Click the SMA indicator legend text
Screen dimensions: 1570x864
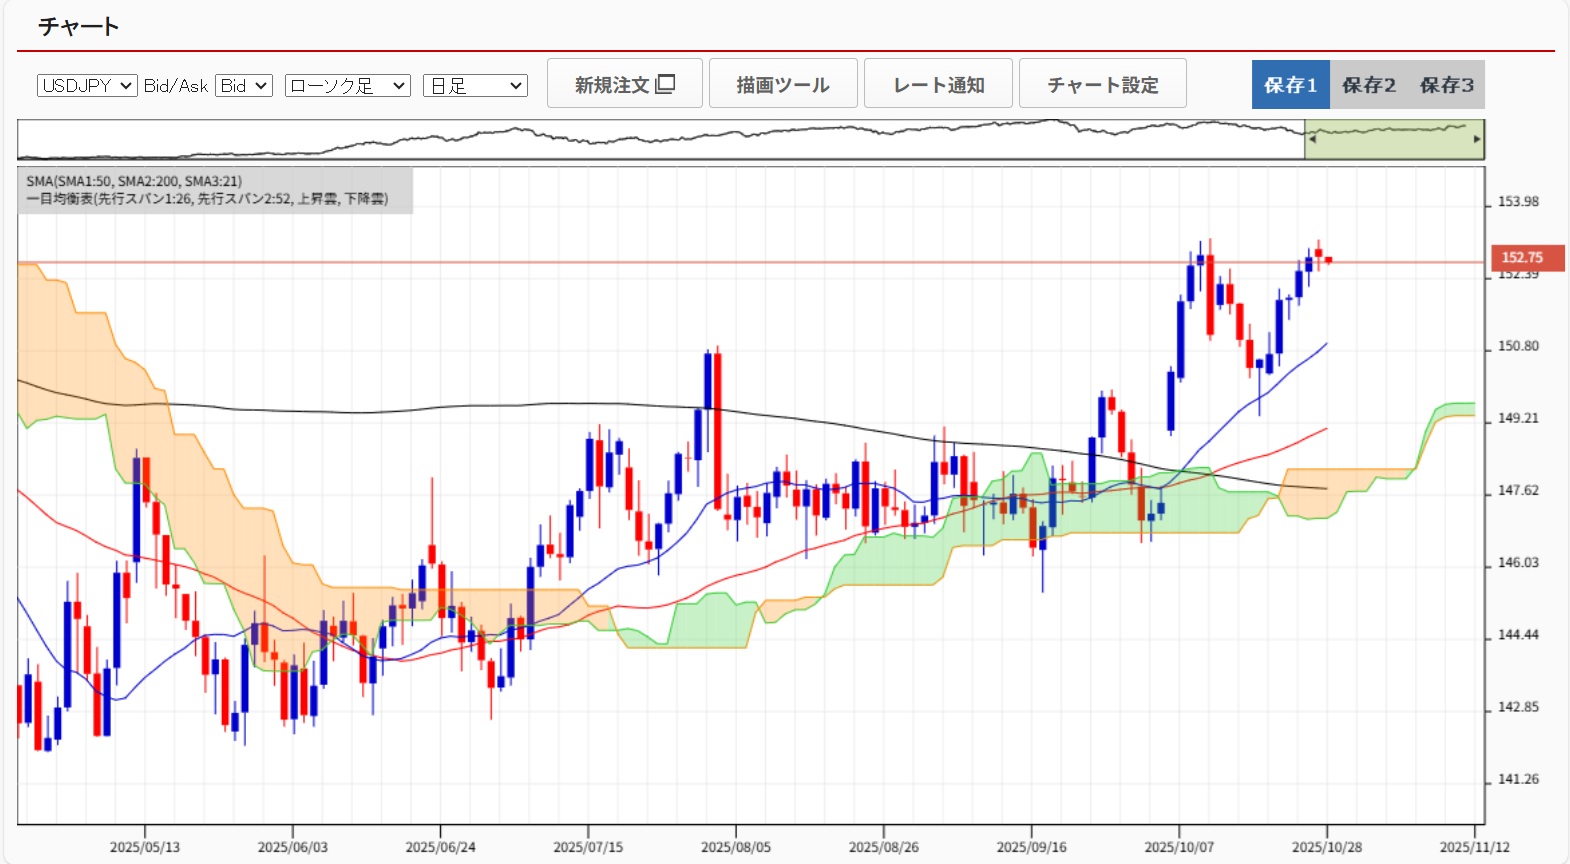(134, 181)
